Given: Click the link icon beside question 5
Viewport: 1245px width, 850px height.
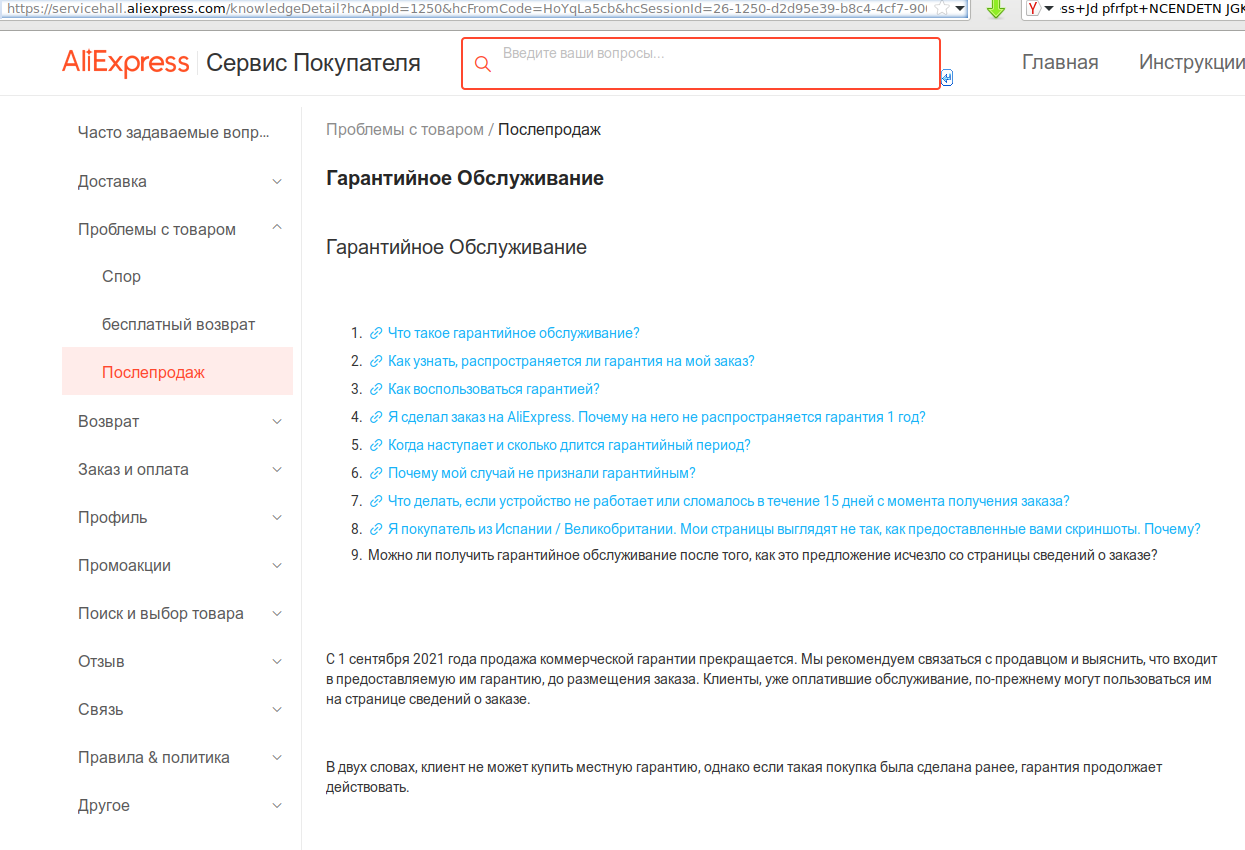Looking at the screenshot, I should pos(376,445).
